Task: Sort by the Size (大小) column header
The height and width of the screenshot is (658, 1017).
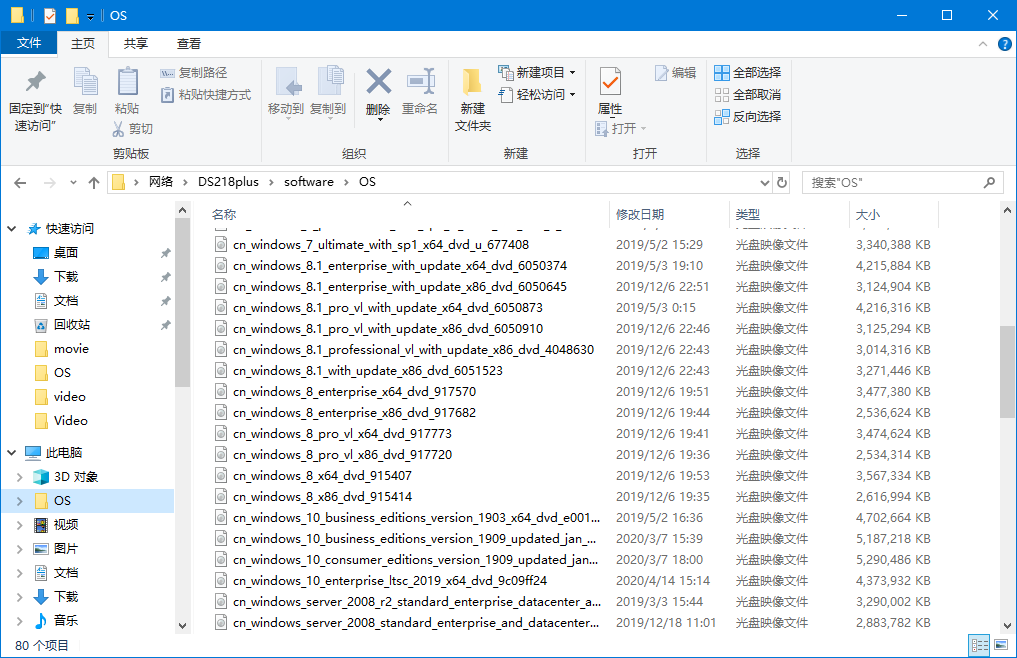Action: [868, 215]
